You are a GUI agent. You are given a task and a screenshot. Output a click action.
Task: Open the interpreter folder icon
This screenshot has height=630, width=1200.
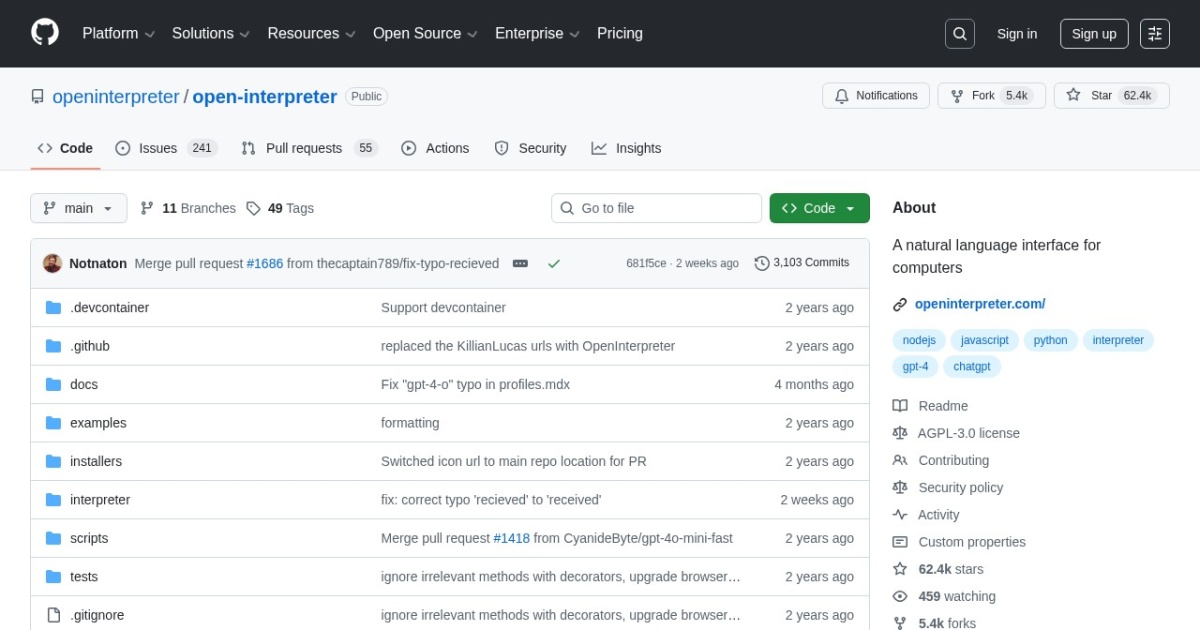click(53, 499)
